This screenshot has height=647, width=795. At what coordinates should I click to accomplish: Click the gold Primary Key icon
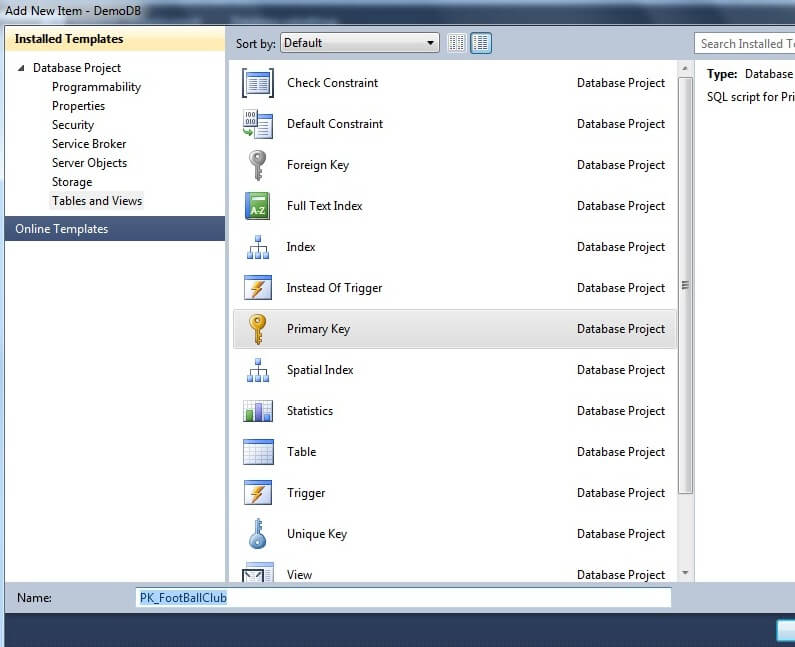tap(258, 329)
